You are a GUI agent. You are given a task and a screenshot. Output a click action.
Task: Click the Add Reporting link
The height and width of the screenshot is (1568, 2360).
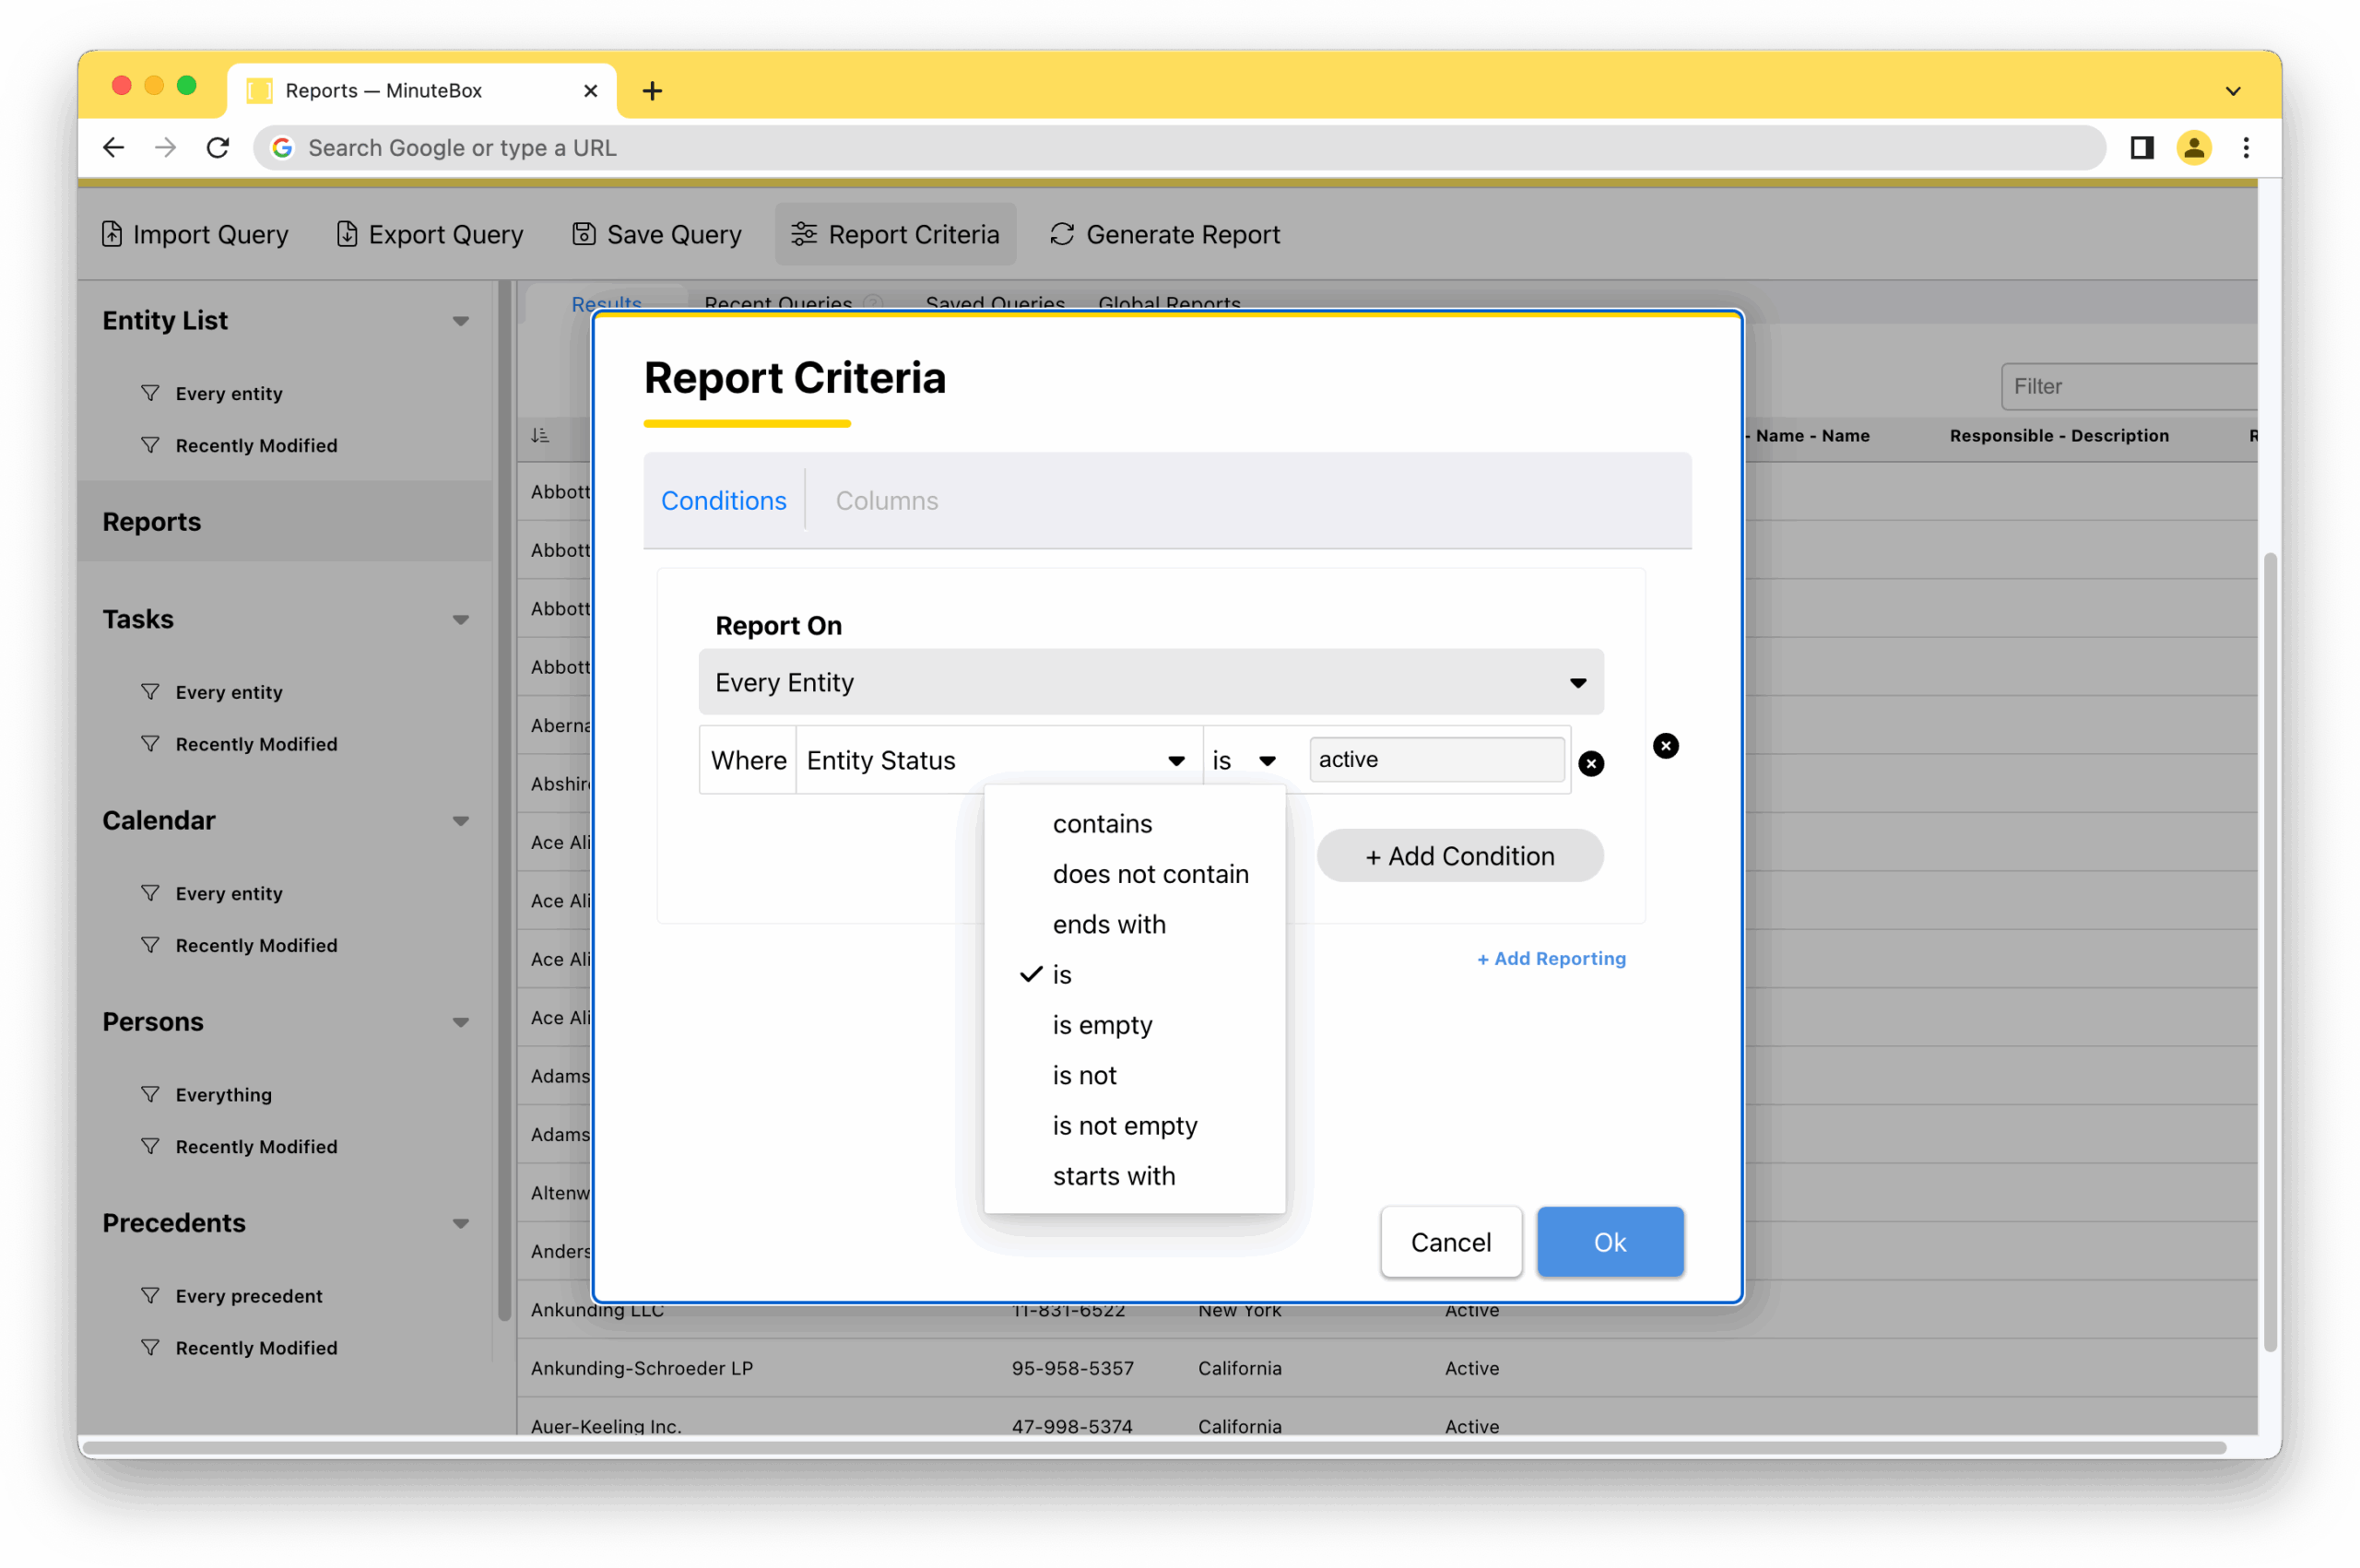(x=1552, y=958)
